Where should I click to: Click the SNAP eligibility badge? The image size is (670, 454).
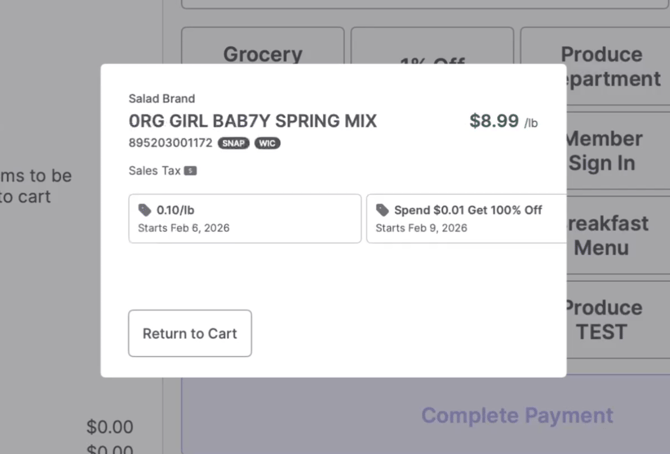pos(234,143)
